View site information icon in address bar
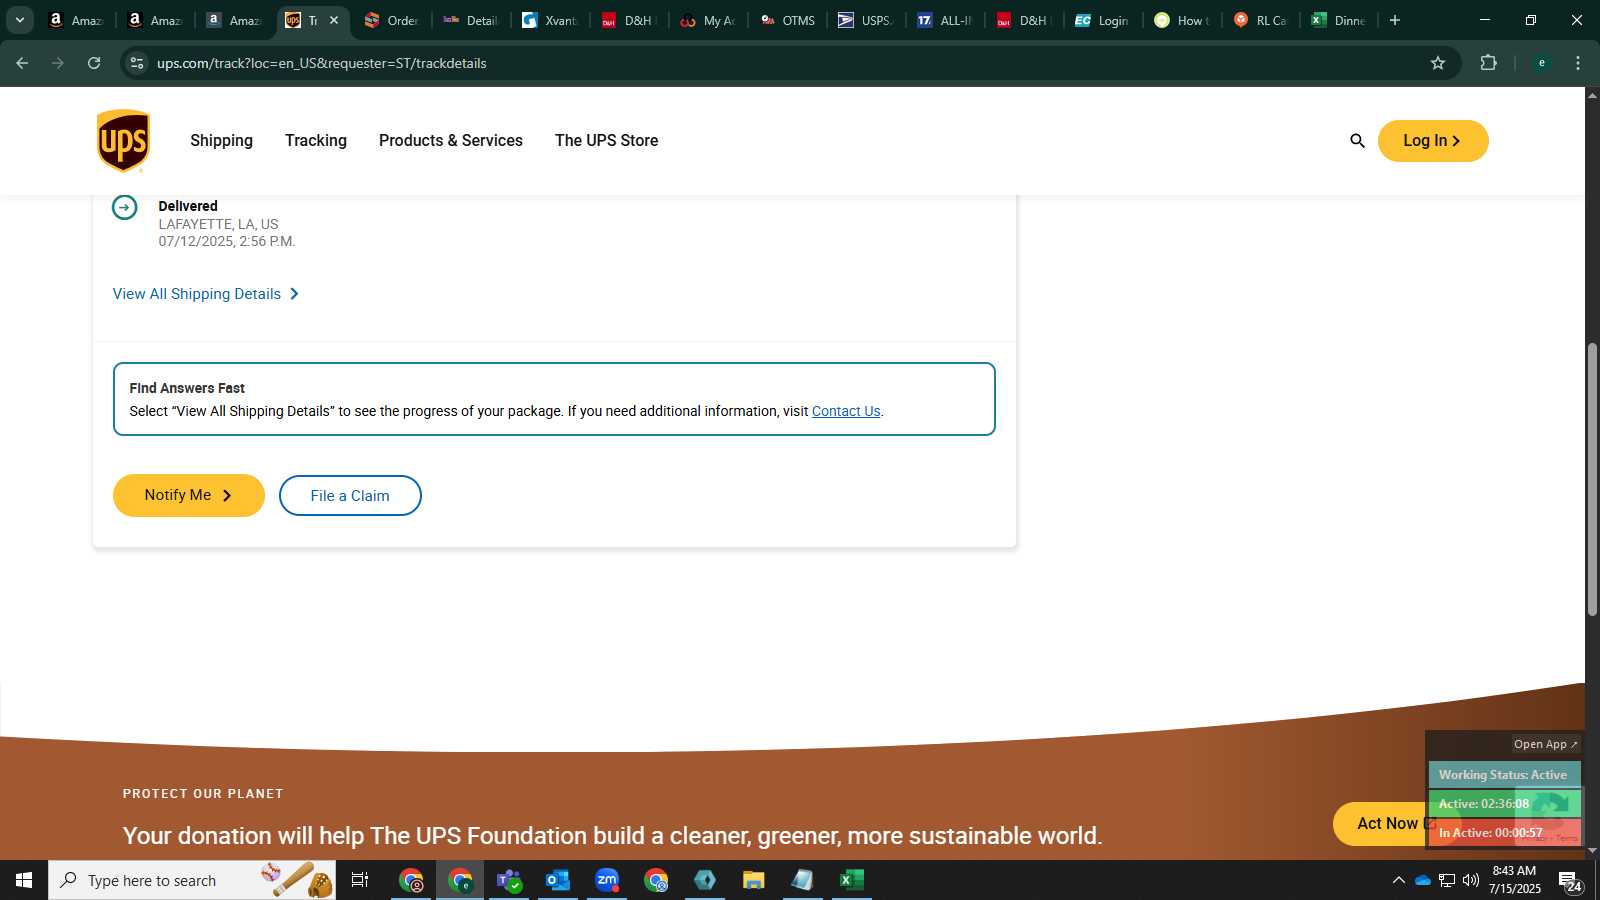This screenshot has height=900, width=1600. point(137,63)
